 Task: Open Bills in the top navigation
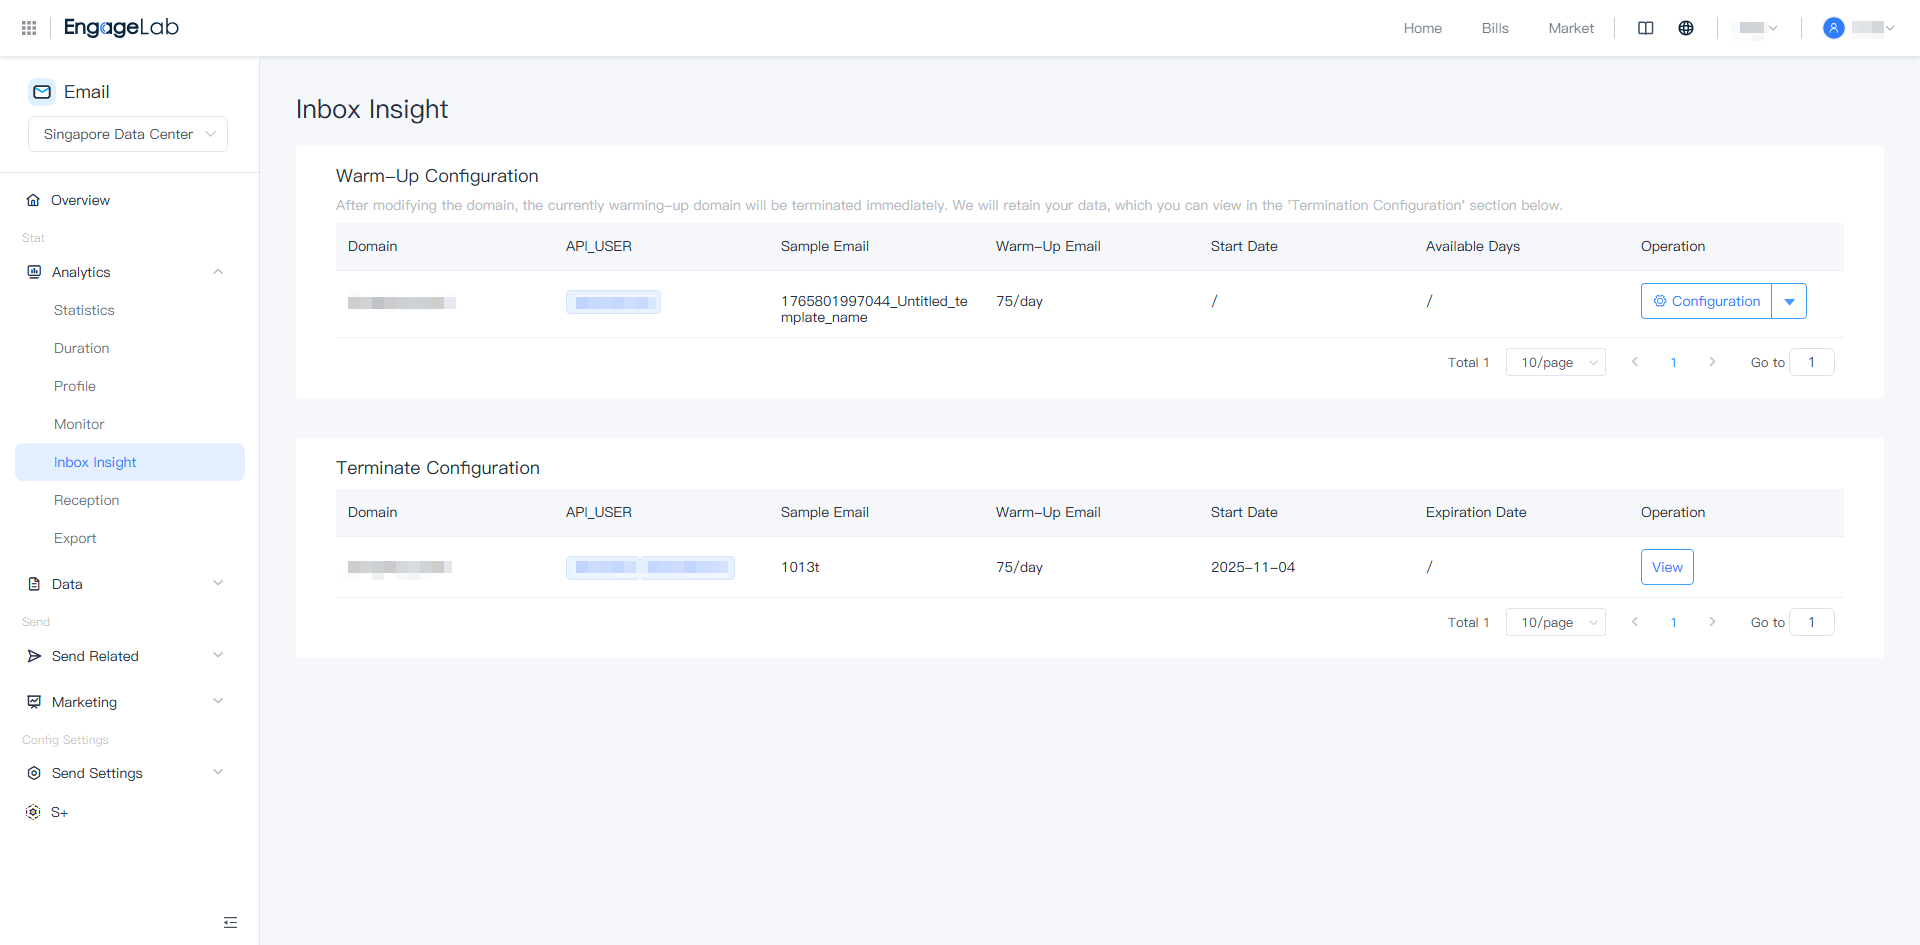[1495, 28]
